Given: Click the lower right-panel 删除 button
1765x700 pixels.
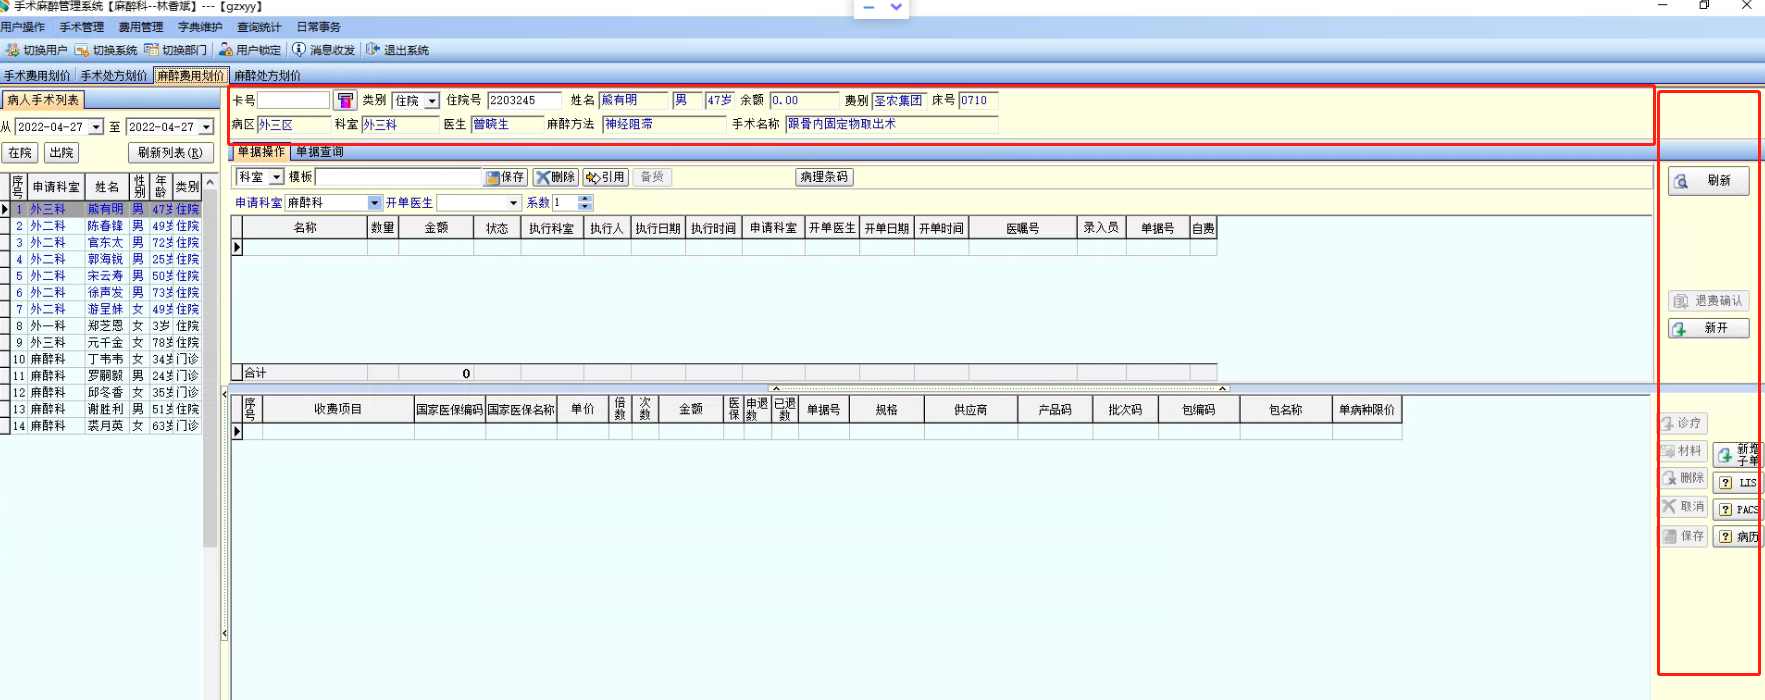Looking at the screenshot, I should 1683,478.
